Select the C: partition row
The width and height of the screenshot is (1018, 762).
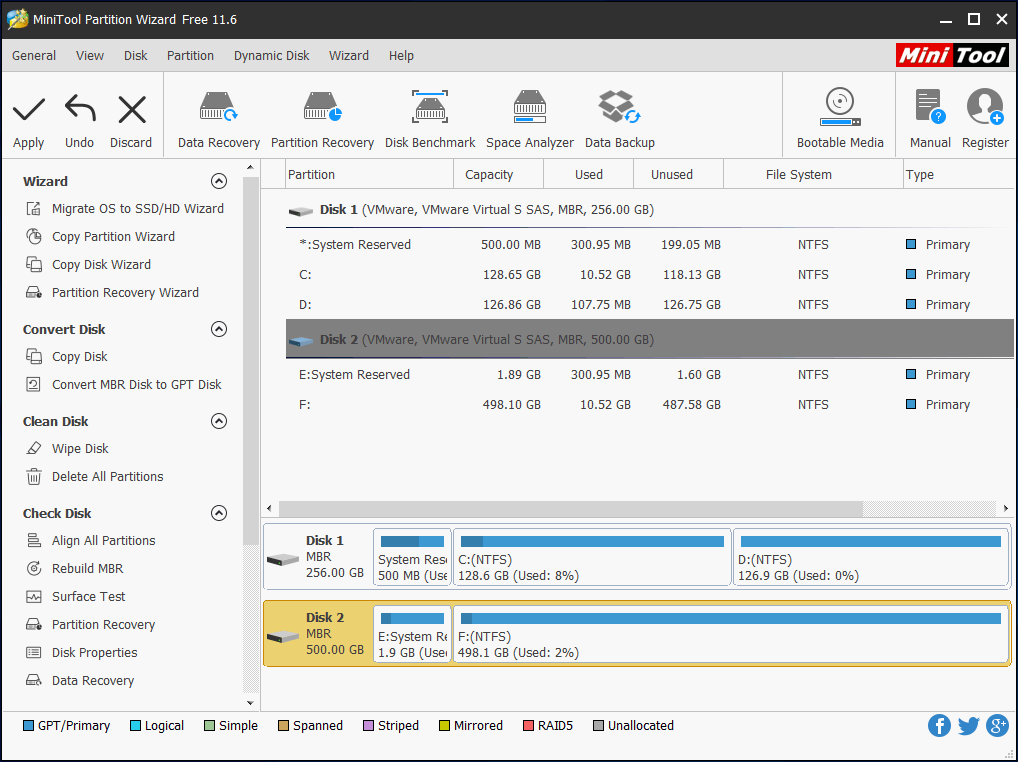(x=649, y=275)
